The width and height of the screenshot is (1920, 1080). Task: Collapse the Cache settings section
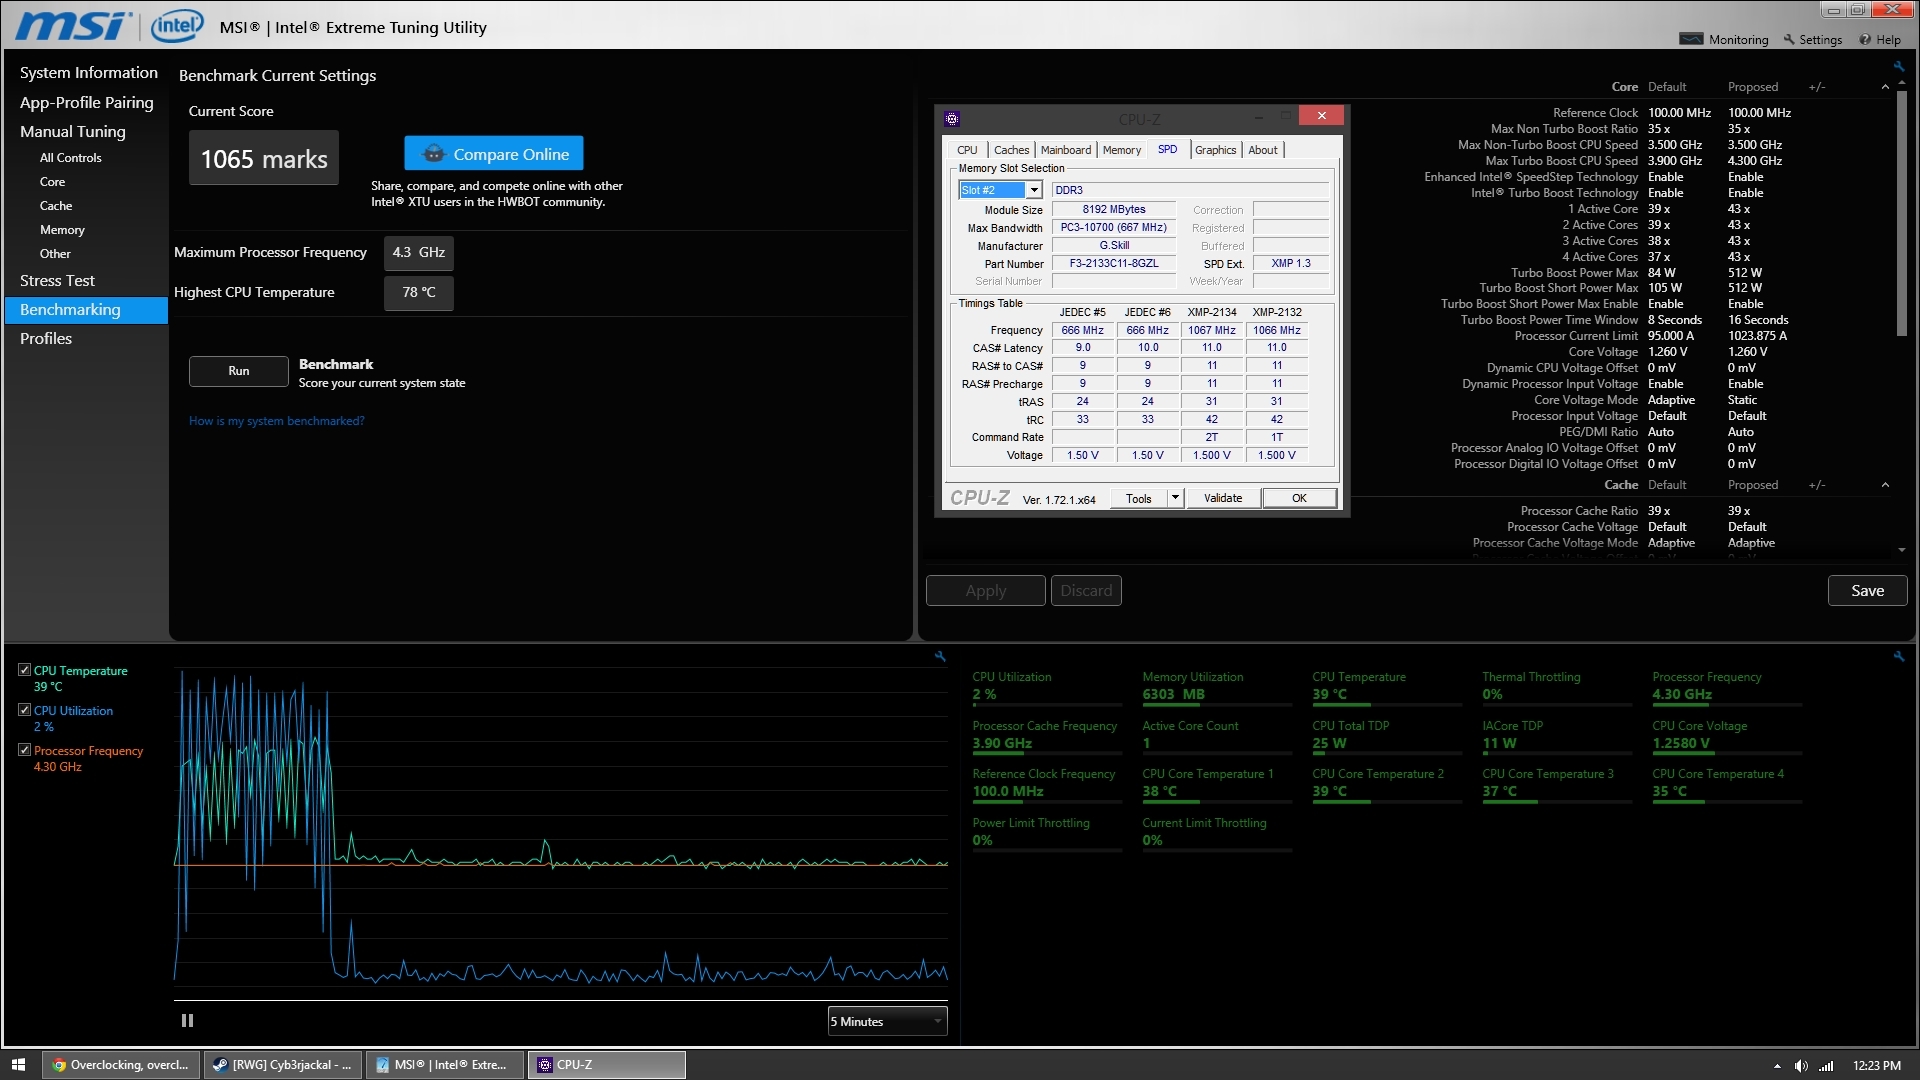tap(1885, 485)
